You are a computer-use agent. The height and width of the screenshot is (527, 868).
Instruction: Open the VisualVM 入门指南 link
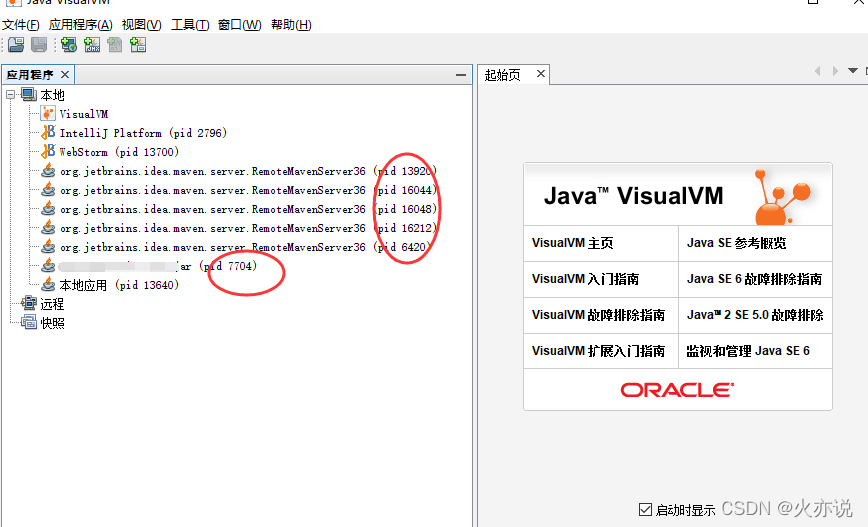[585, 279]
